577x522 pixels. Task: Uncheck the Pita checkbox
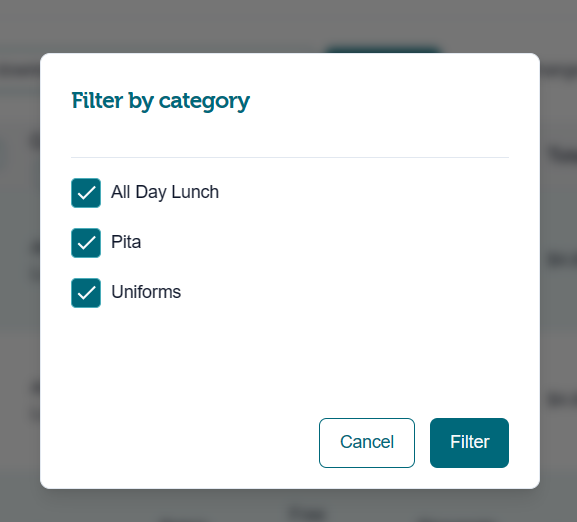pos(86,243)
